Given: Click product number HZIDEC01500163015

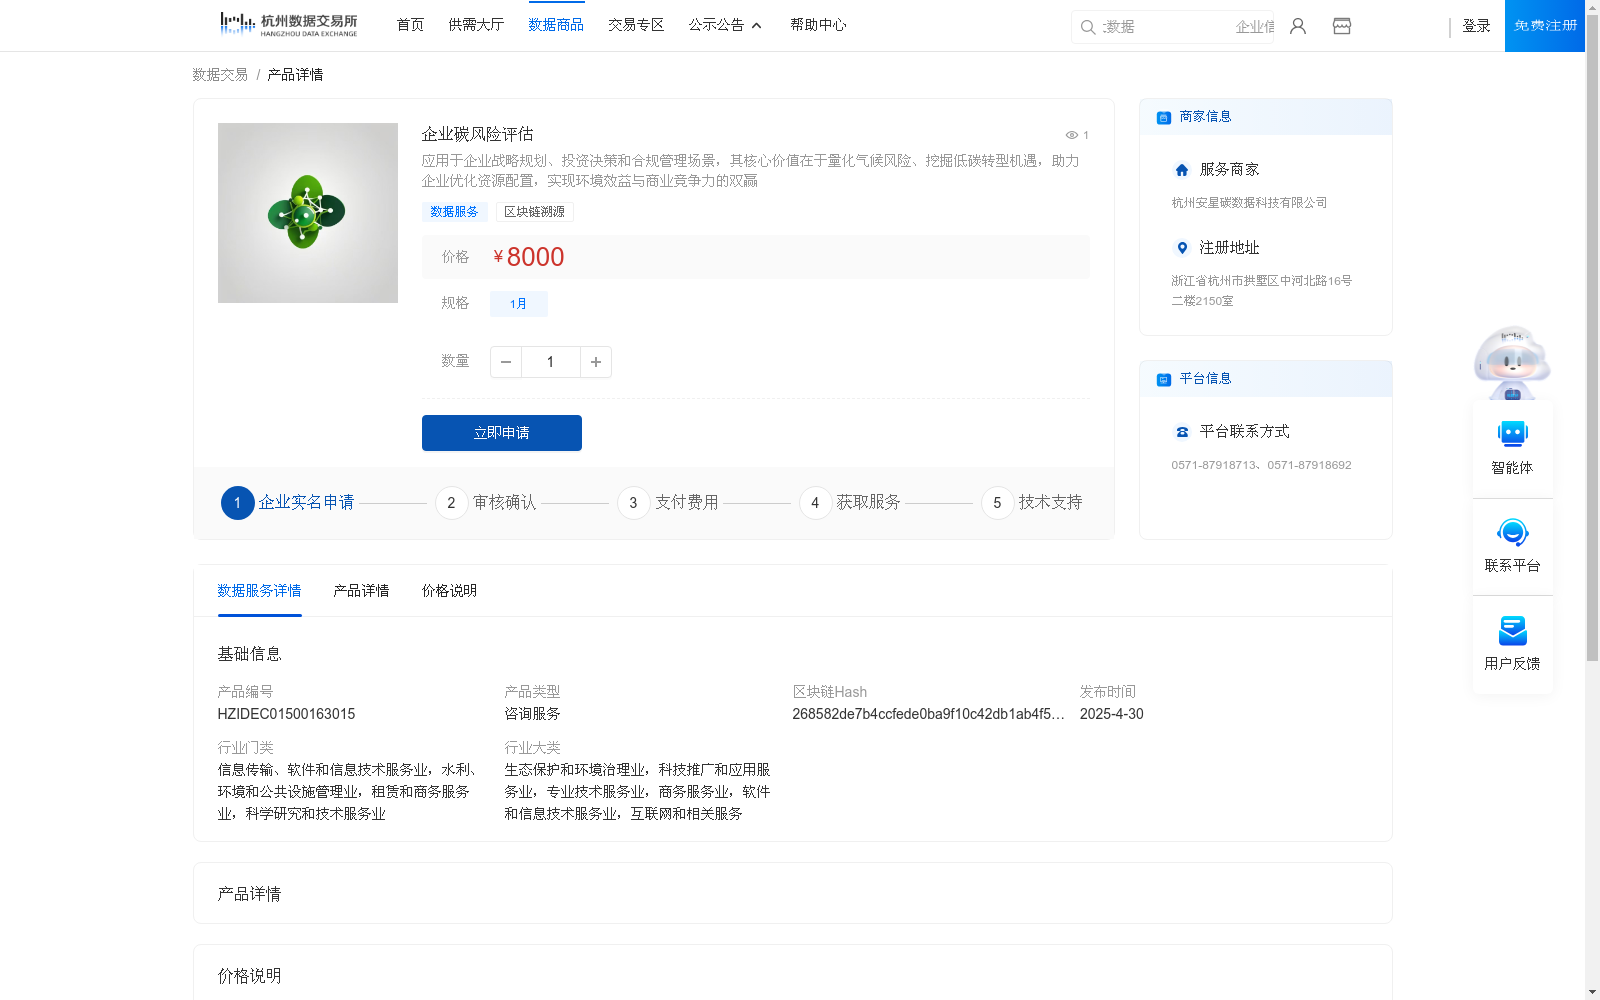Looking at the screenshot, I should click(x=286, y=714).
